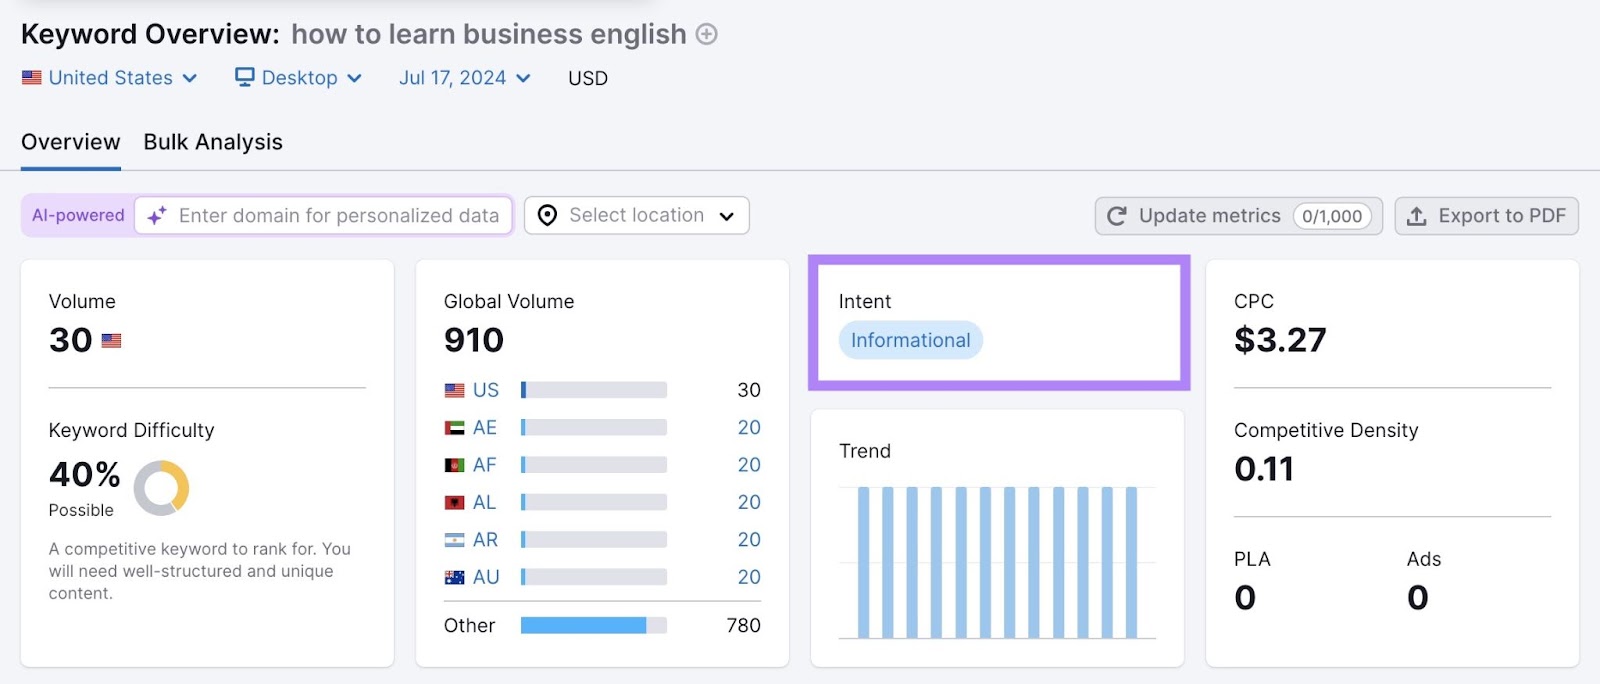Click the Other volume progress bar
Viewport: 1600px width, 684px height.
click(593, 626)
